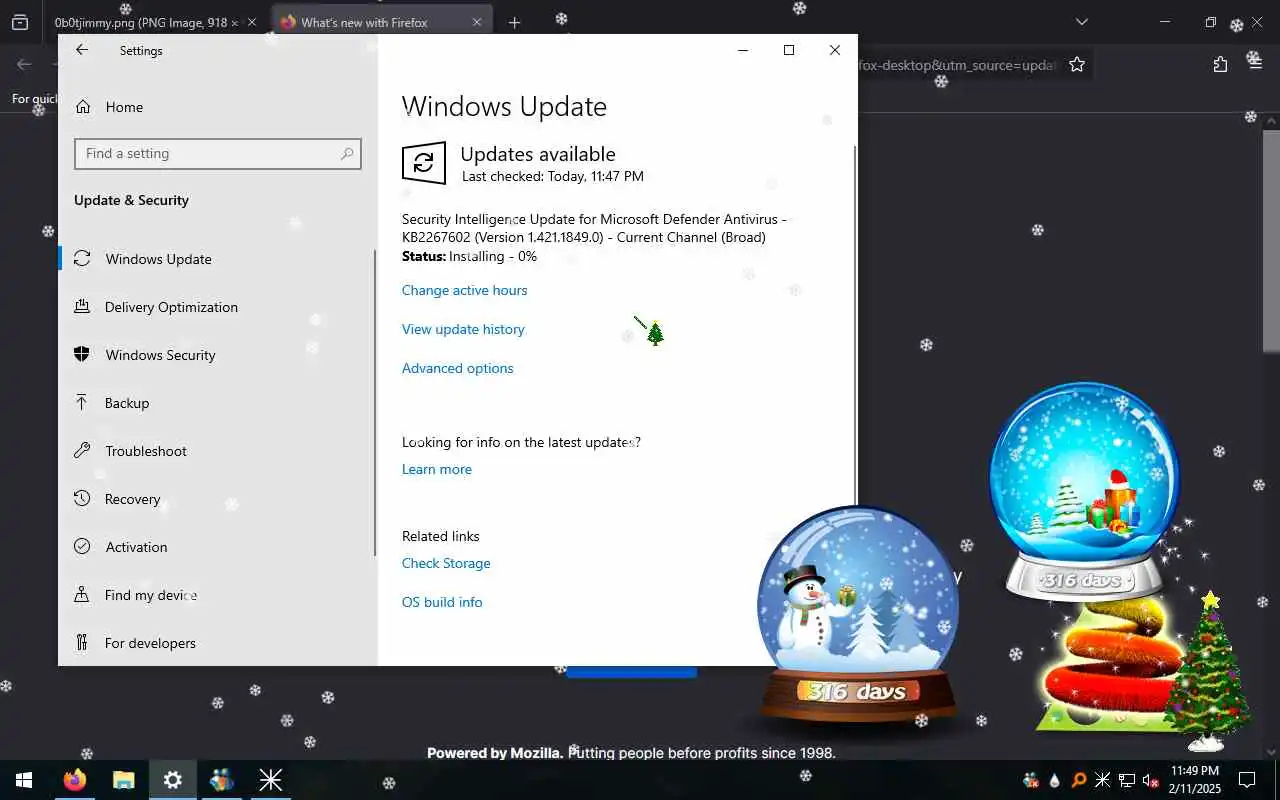
Task: Open Troubleshoot settings
Action: tap(218, 451)
